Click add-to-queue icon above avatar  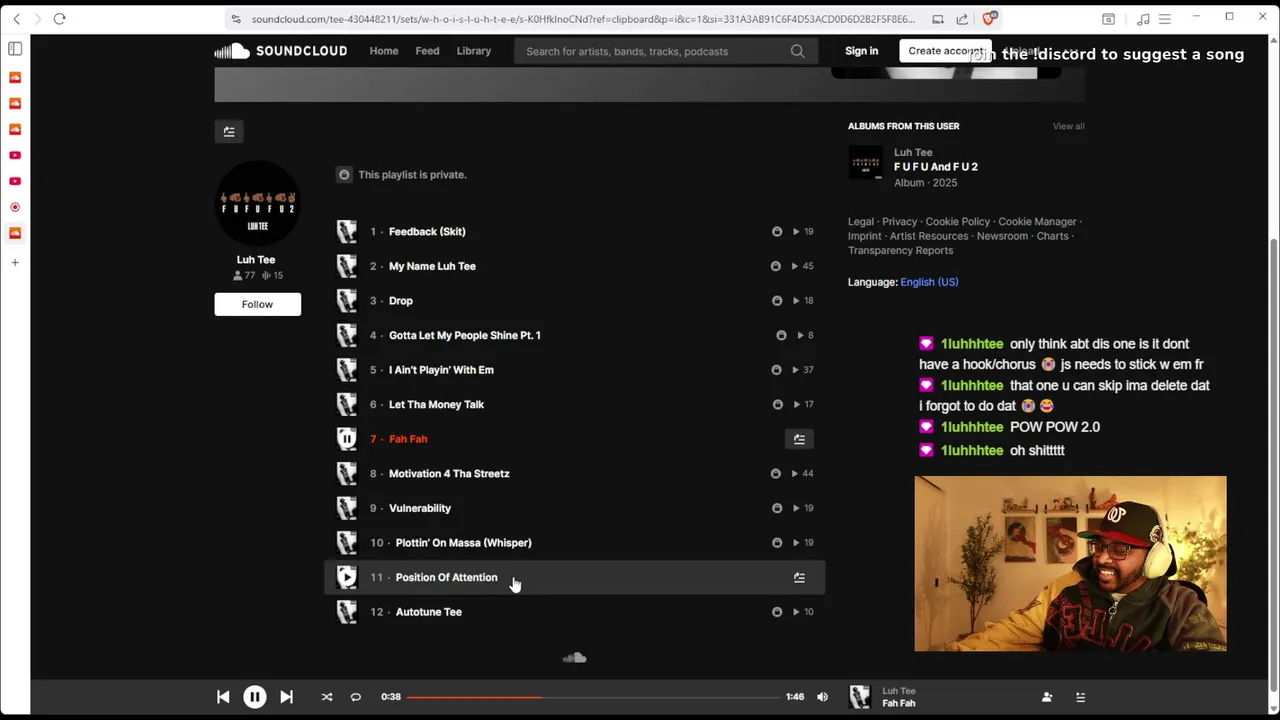click(229, 131)
